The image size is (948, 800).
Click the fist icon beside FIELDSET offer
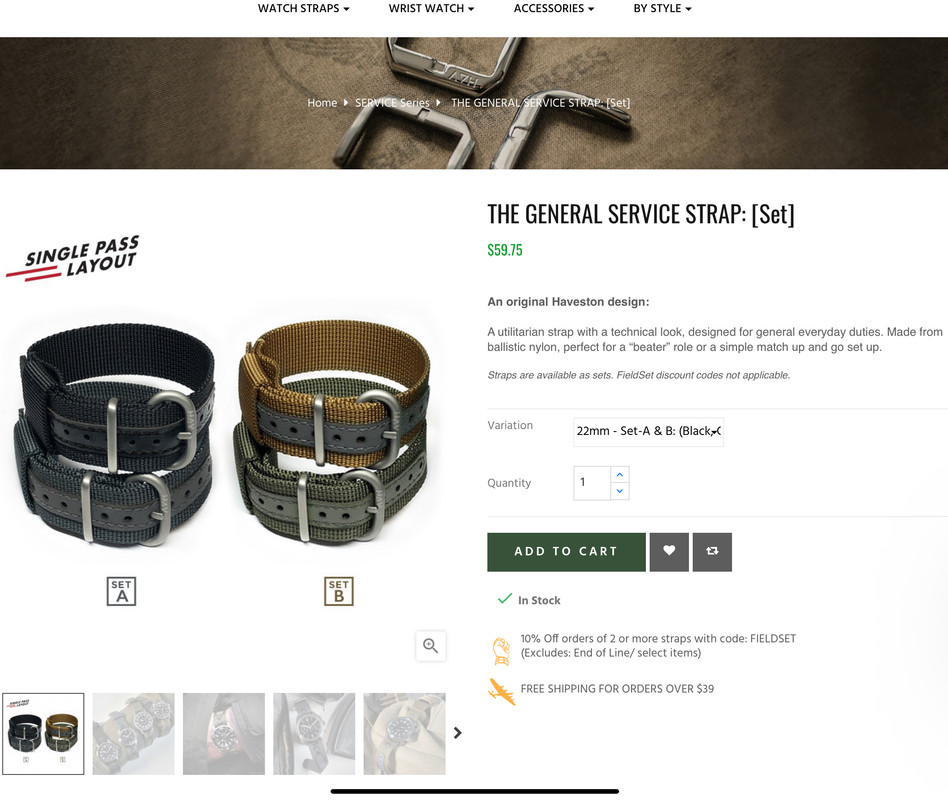click(501, 651)
